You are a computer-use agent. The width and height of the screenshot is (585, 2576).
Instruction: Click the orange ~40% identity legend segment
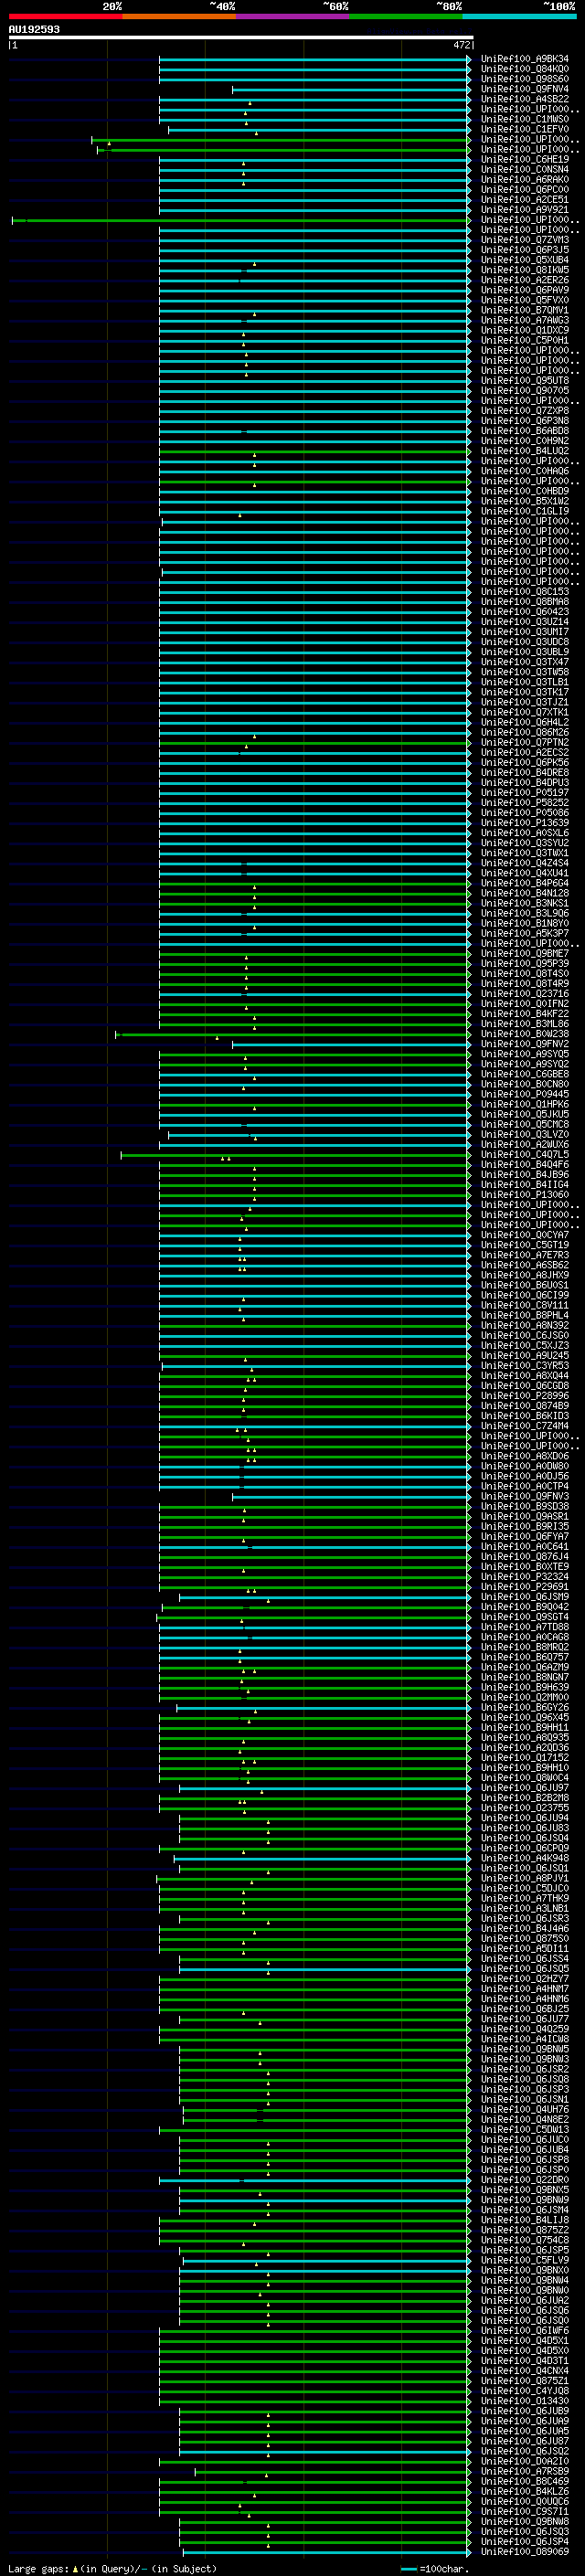(179, 17)
